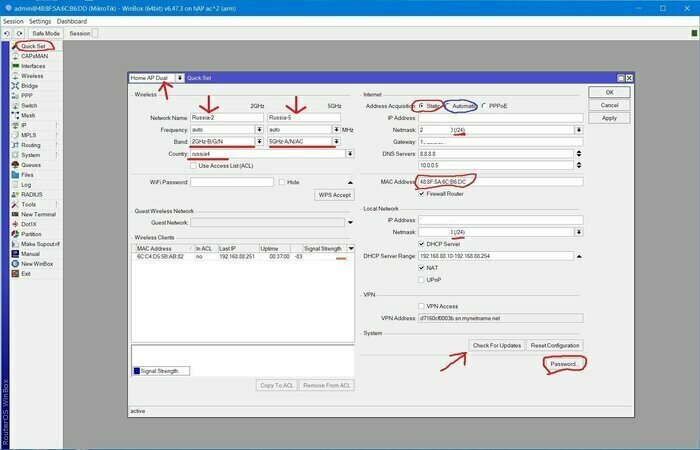This screenshot has height=450, width=700.
Task: Toggle the NAT checkbox
Action: 421,268
